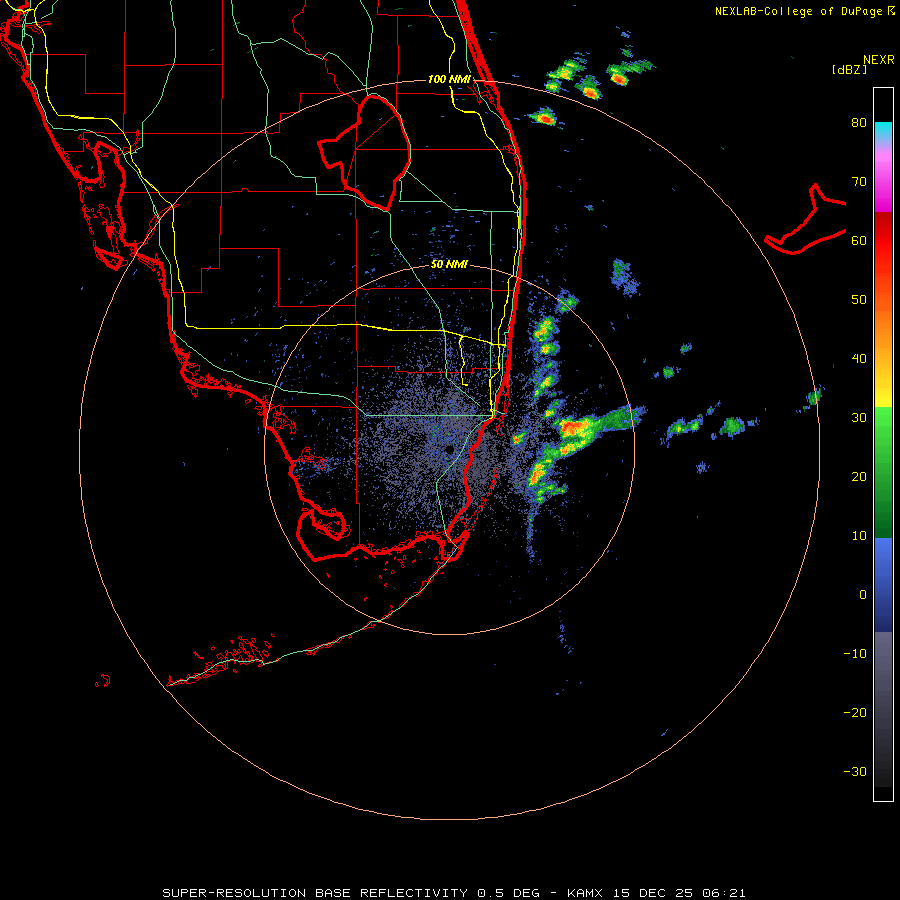Select the 100 NMI range ring label

point(449,79)
